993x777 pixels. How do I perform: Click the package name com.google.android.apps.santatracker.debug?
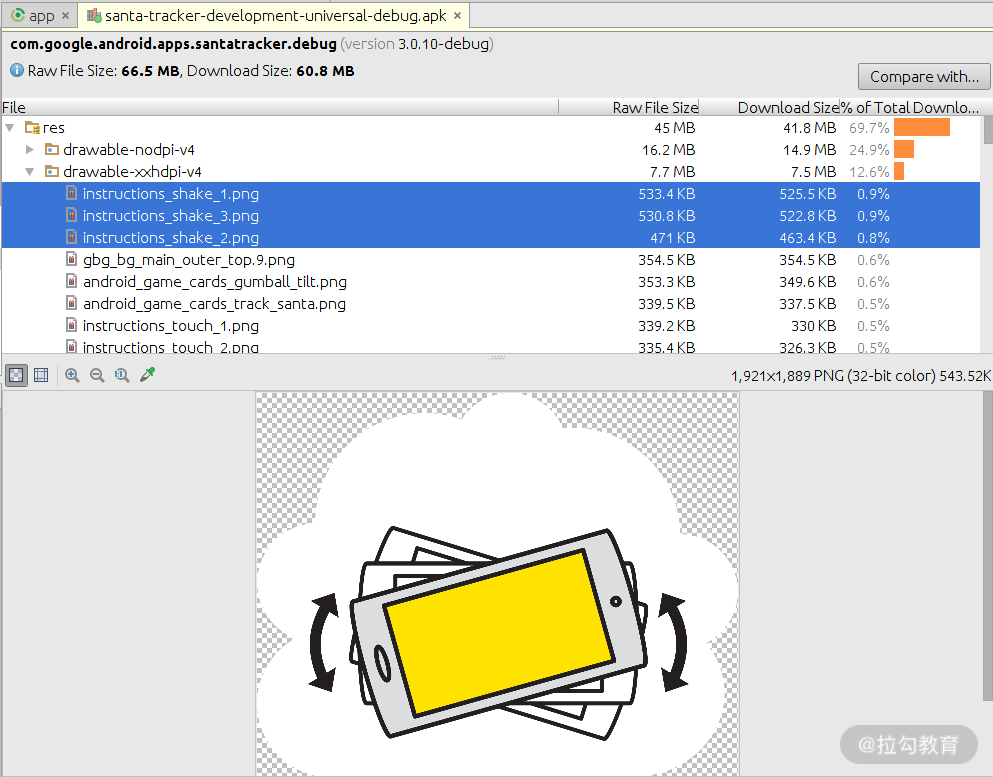tap(174, 44)
